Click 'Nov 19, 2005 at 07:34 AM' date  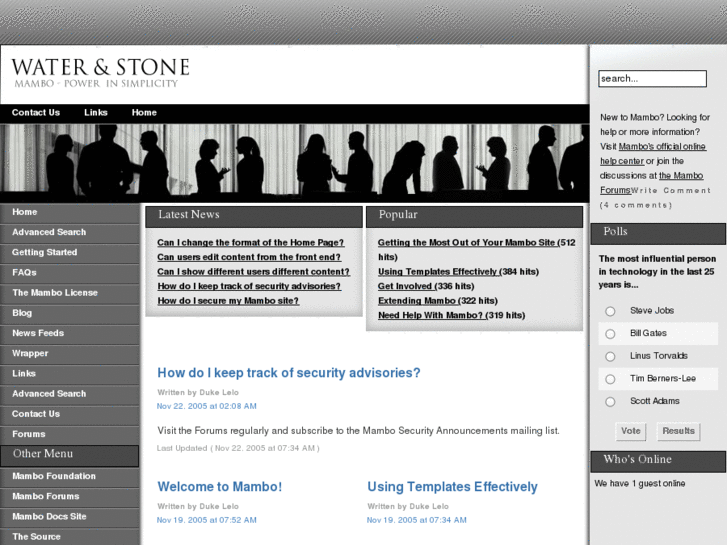click(417, 520)
